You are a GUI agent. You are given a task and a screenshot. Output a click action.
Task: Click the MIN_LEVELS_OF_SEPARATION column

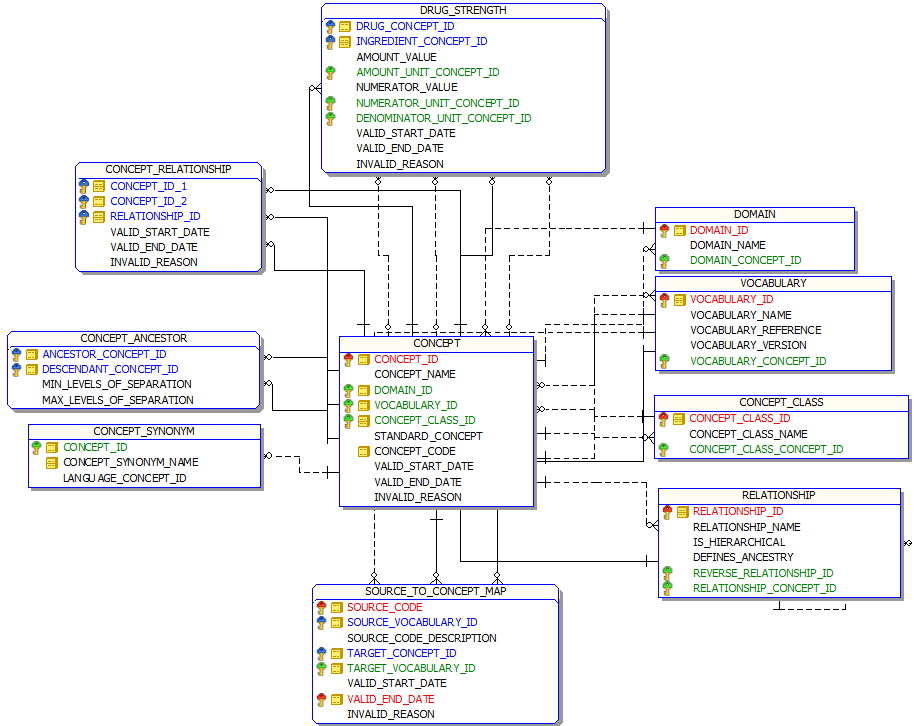[x=116, y=384]
